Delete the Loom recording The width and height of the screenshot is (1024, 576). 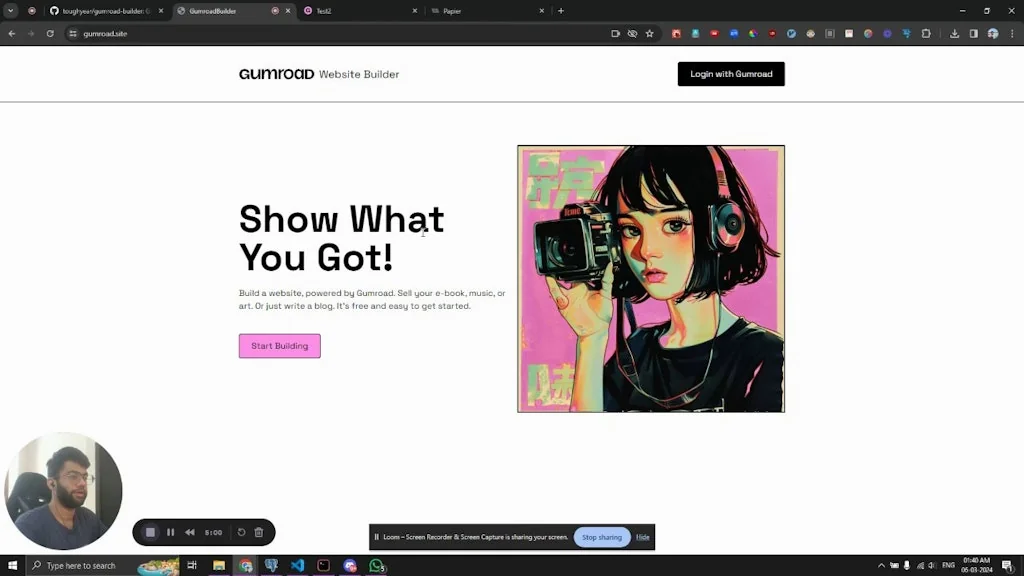pyautogui.click(x=259, y=532)
